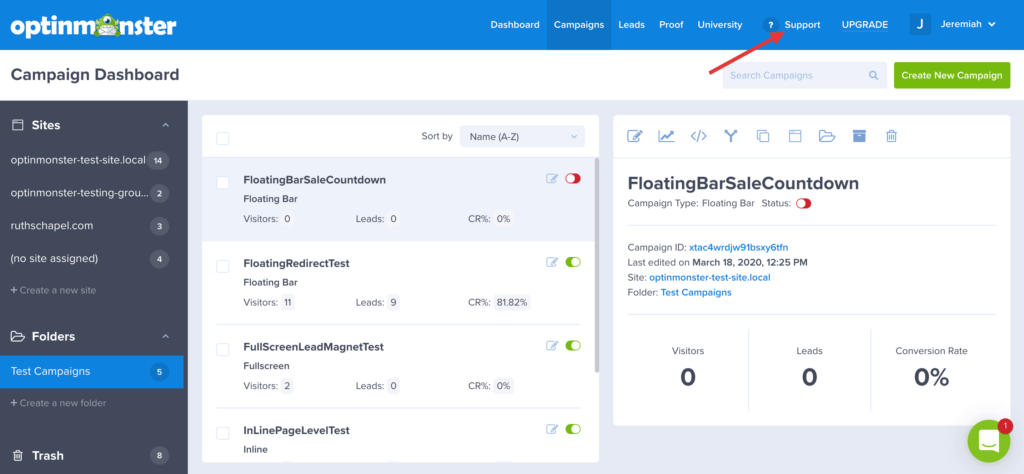Screen dimensions: 1024x474
Task: Go to the Leads menu item
Action: pos(631,25)
